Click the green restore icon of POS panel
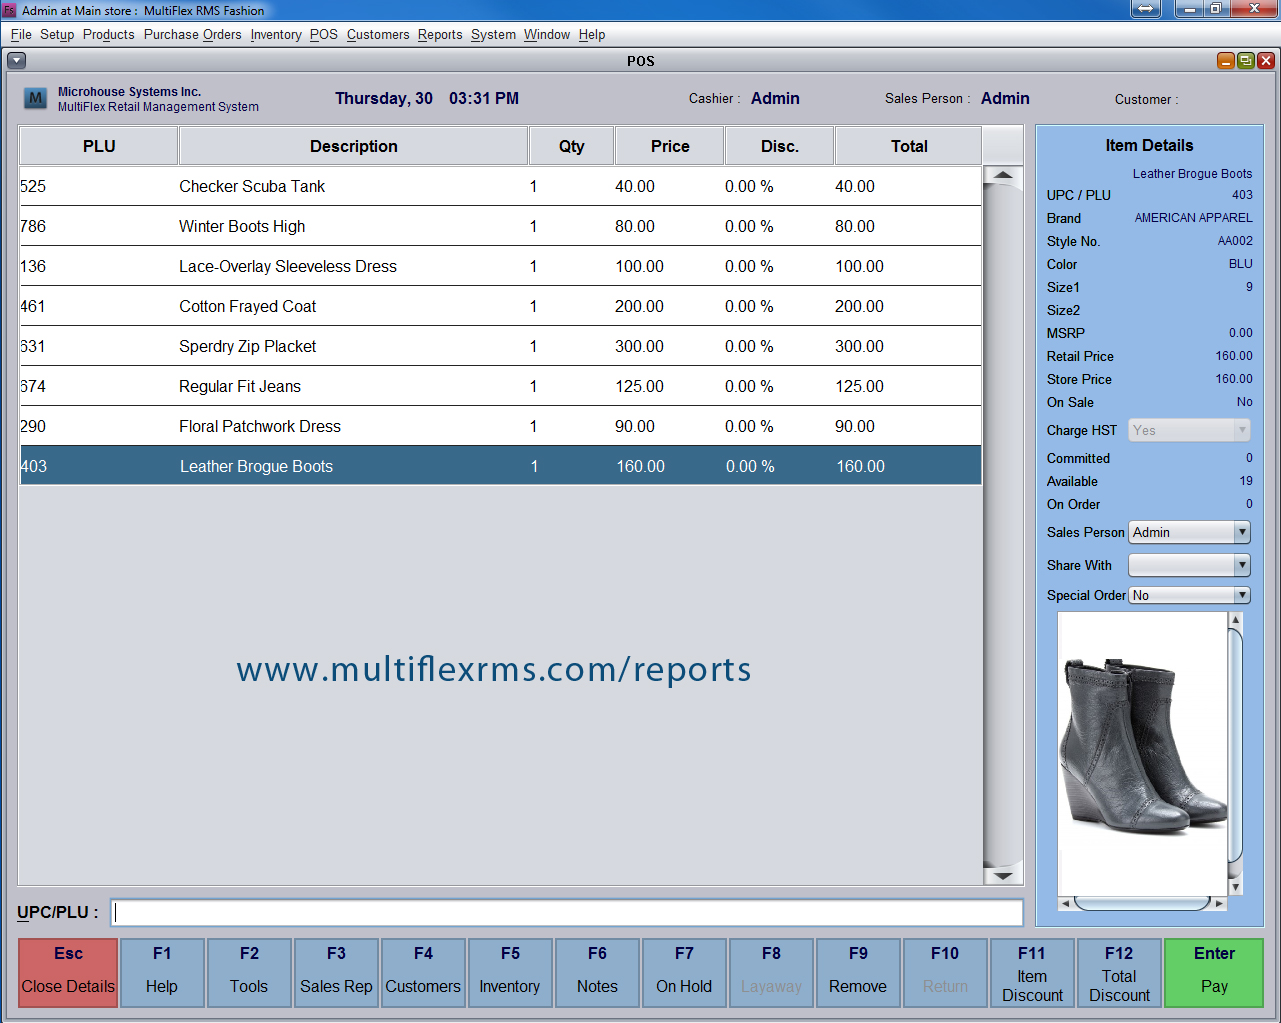Screen dimensions: 1281x1023 click(x=1245, y=61)
